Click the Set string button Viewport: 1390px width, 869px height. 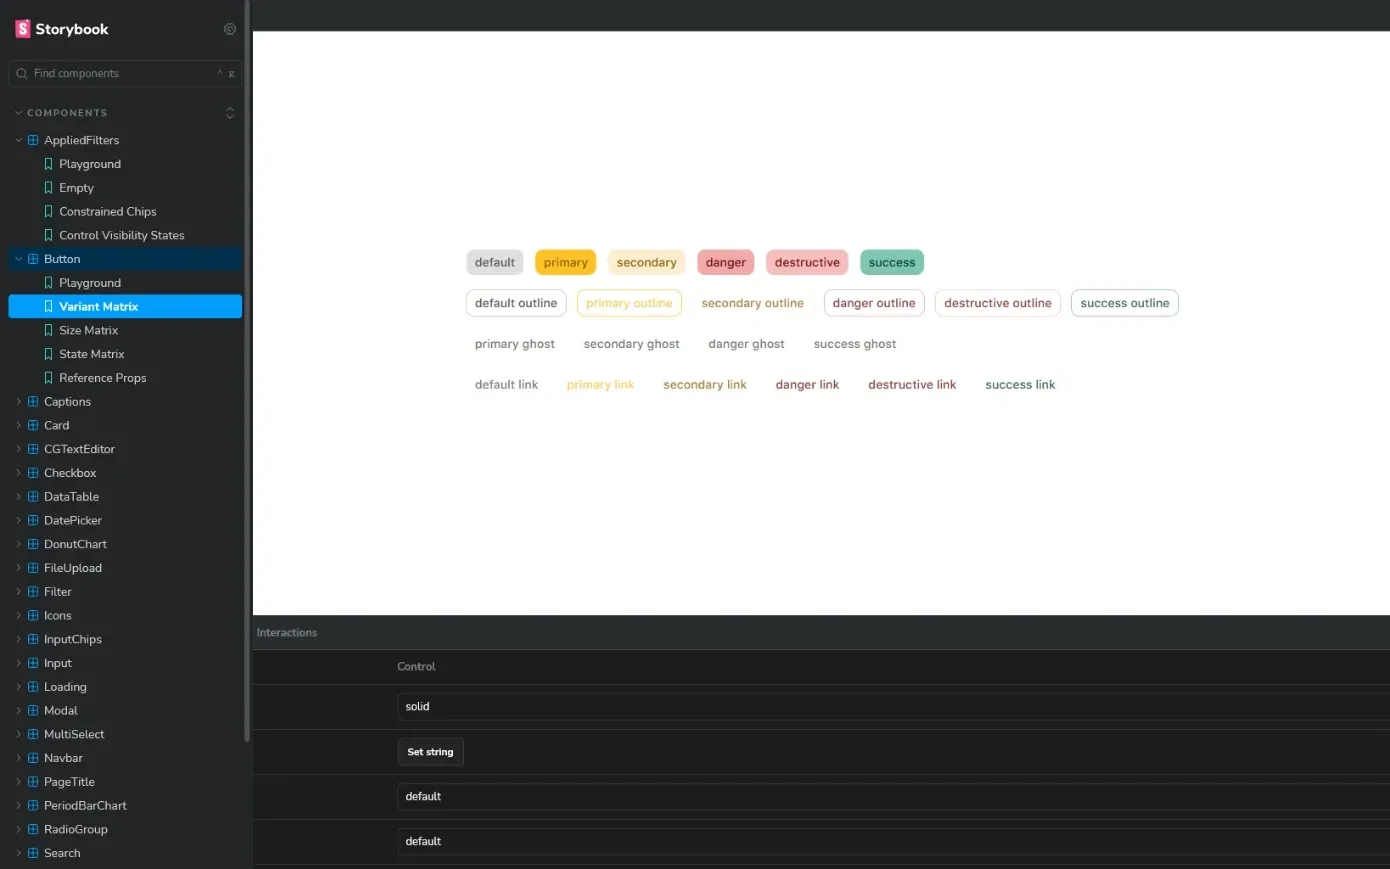click(x=430, y=752)
